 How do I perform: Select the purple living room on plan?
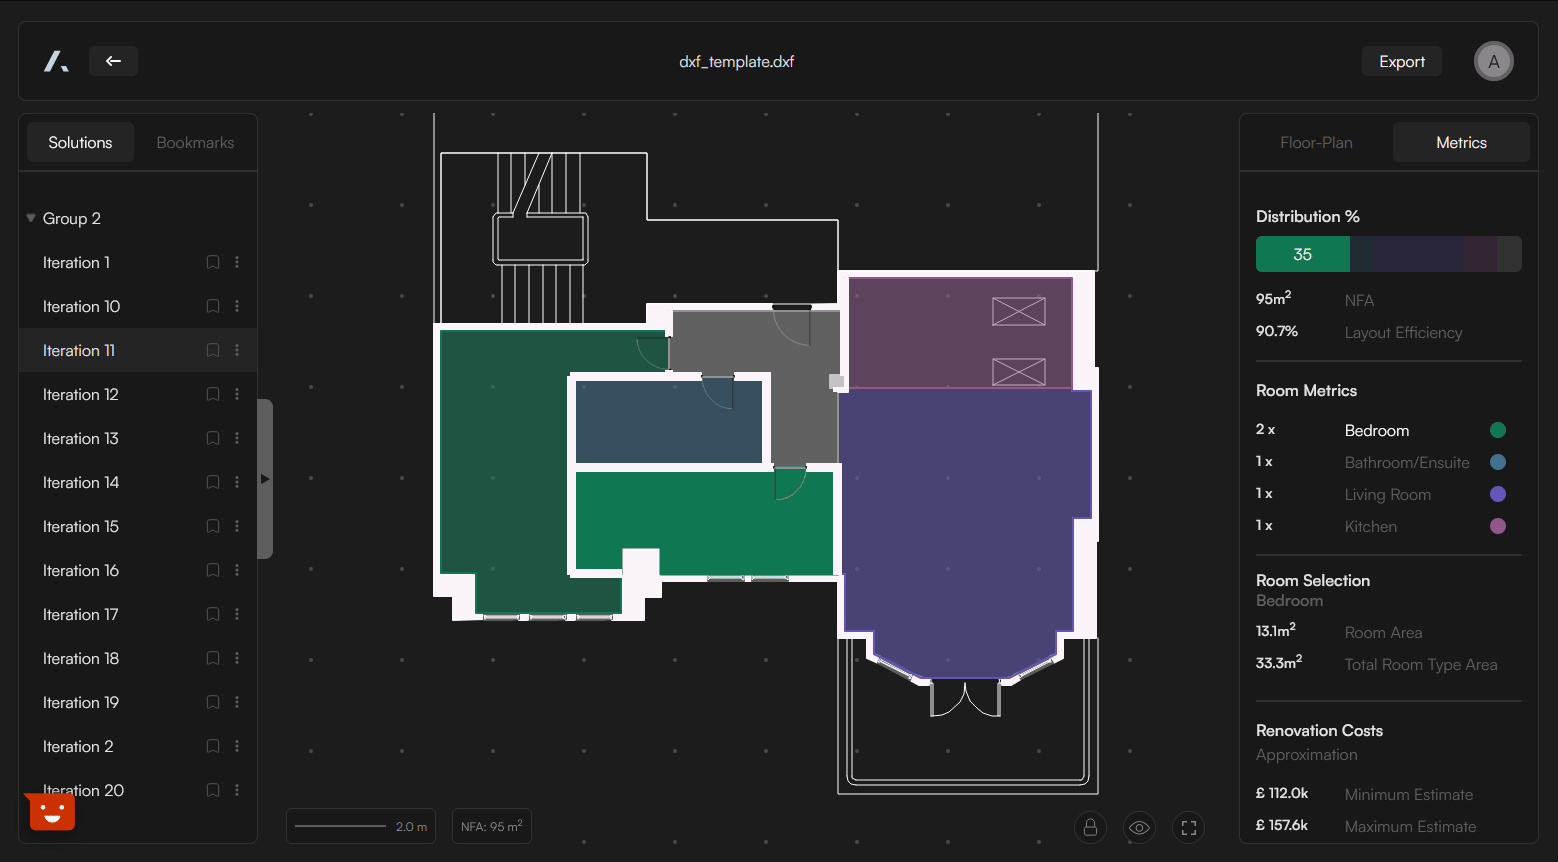click(x=965, y=520)
